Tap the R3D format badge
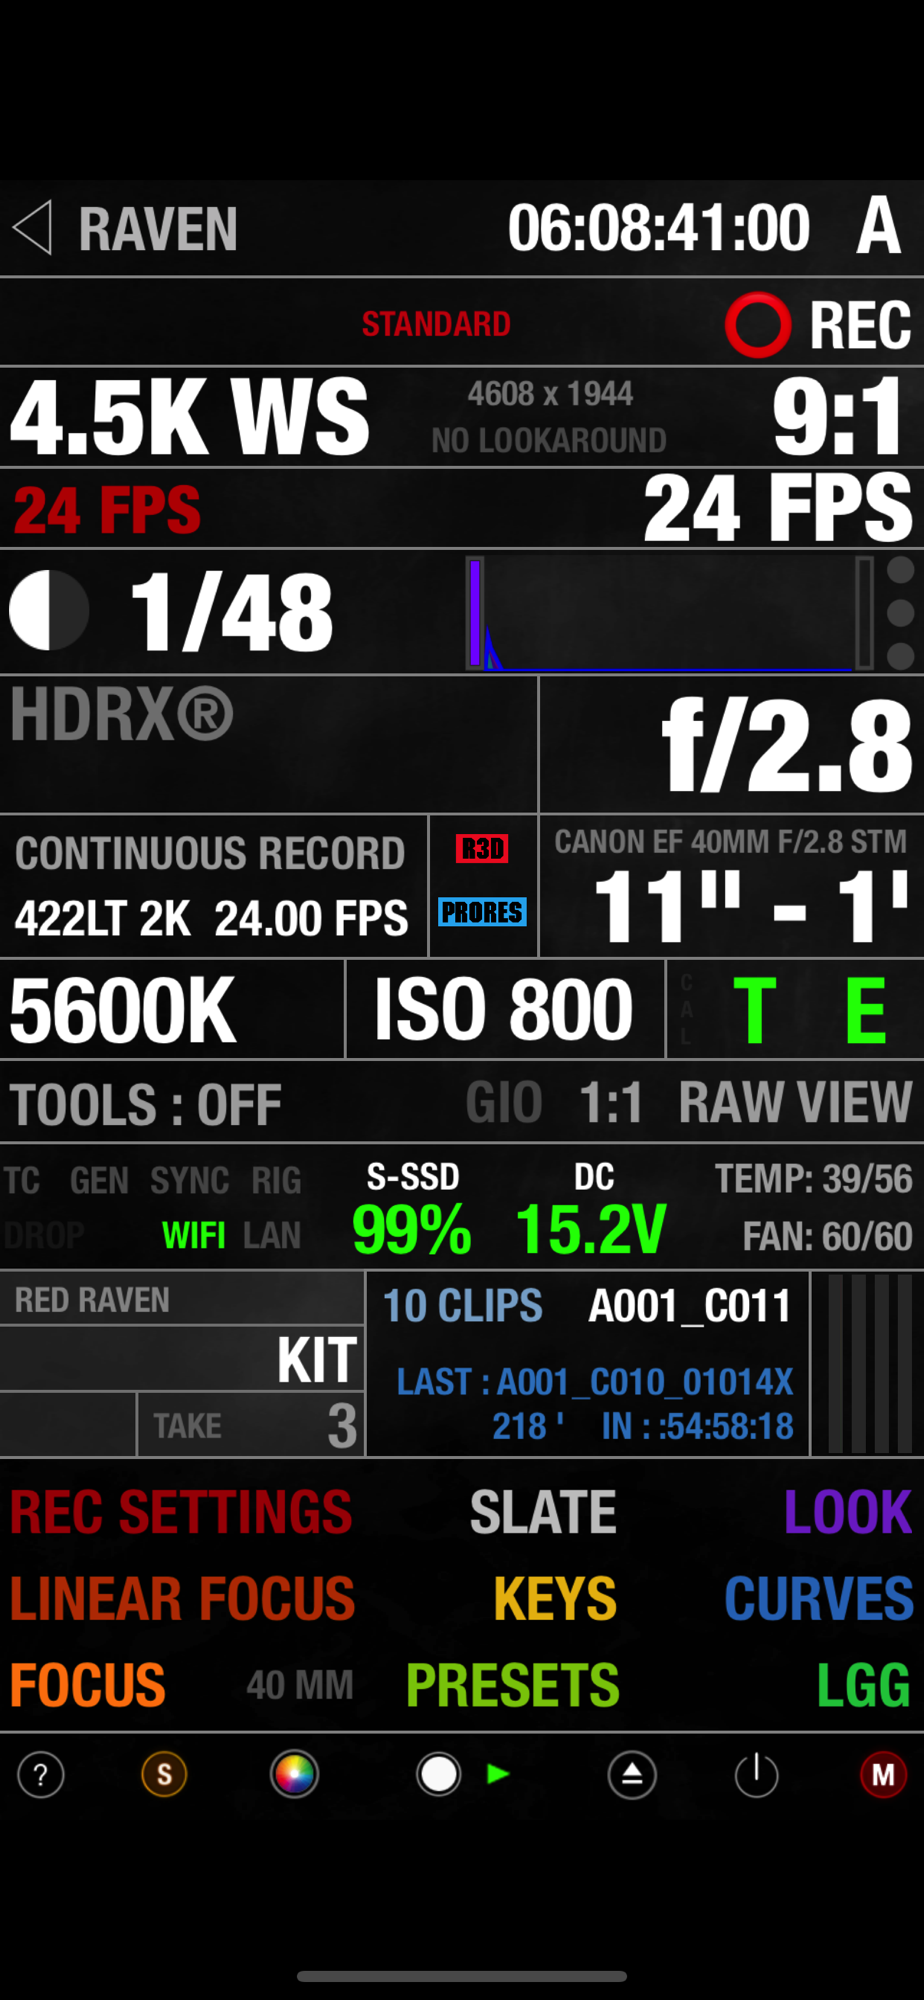 pyautogui.click(x=483, y=849)
